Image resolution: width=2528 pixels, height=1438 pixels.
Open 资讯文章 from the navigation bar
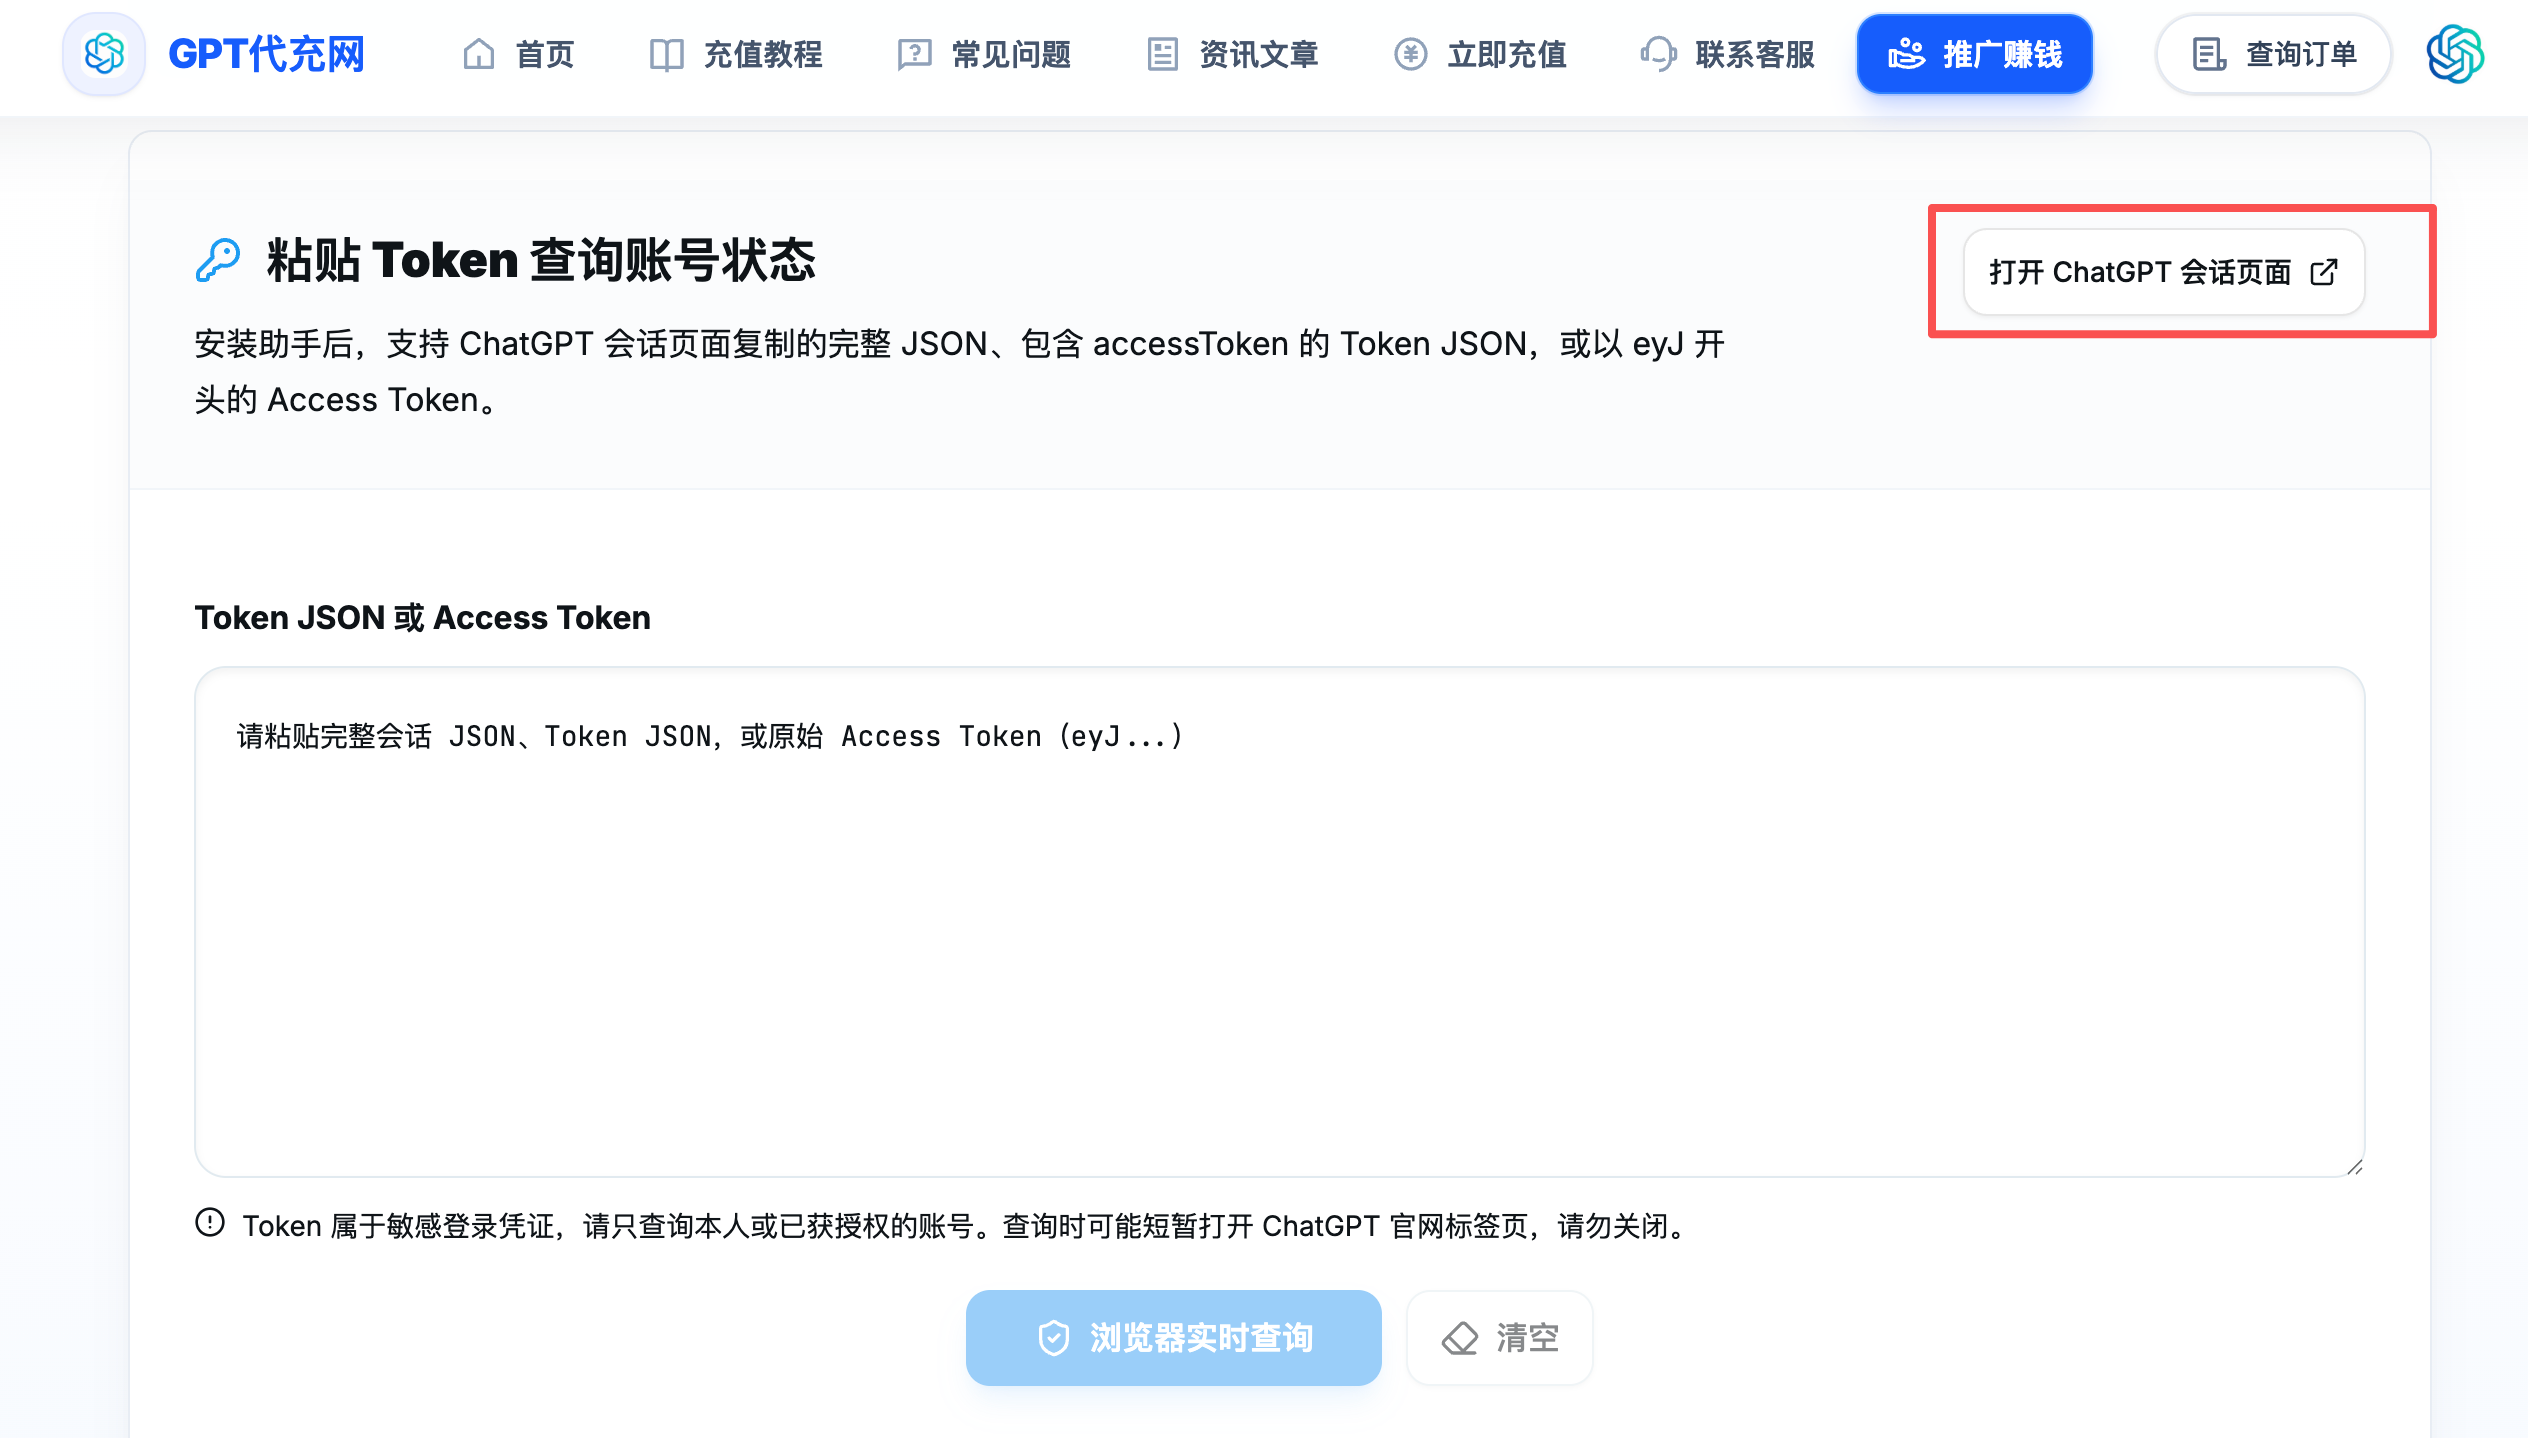coord(1232,54)
